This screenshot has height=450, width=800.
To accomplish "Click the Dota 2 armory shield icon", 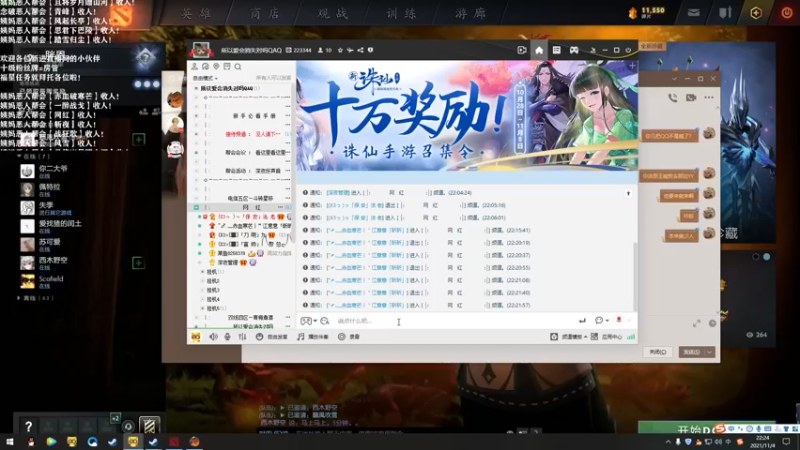I will [725, 13].
